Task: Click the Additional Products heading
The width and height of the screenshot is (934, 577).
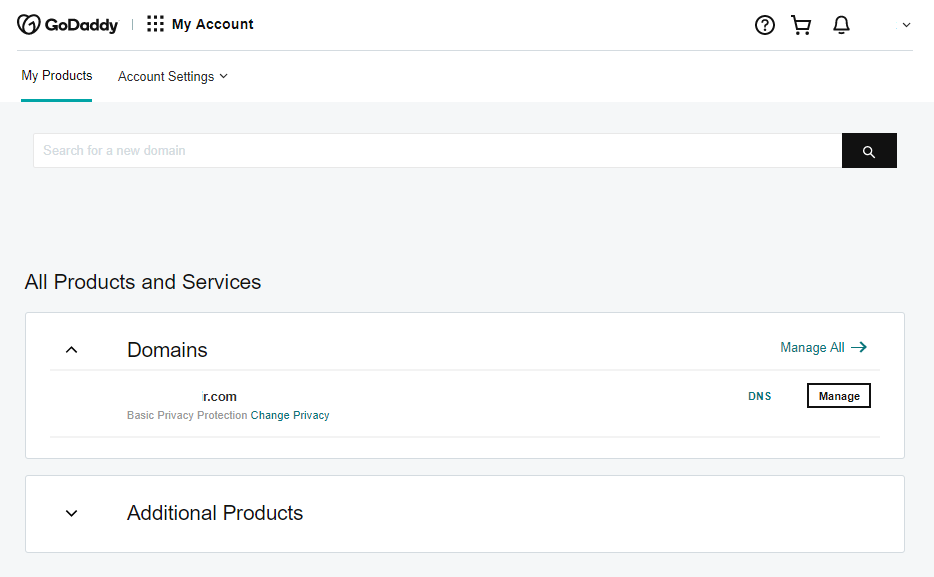Action: (x=215, y=513)
